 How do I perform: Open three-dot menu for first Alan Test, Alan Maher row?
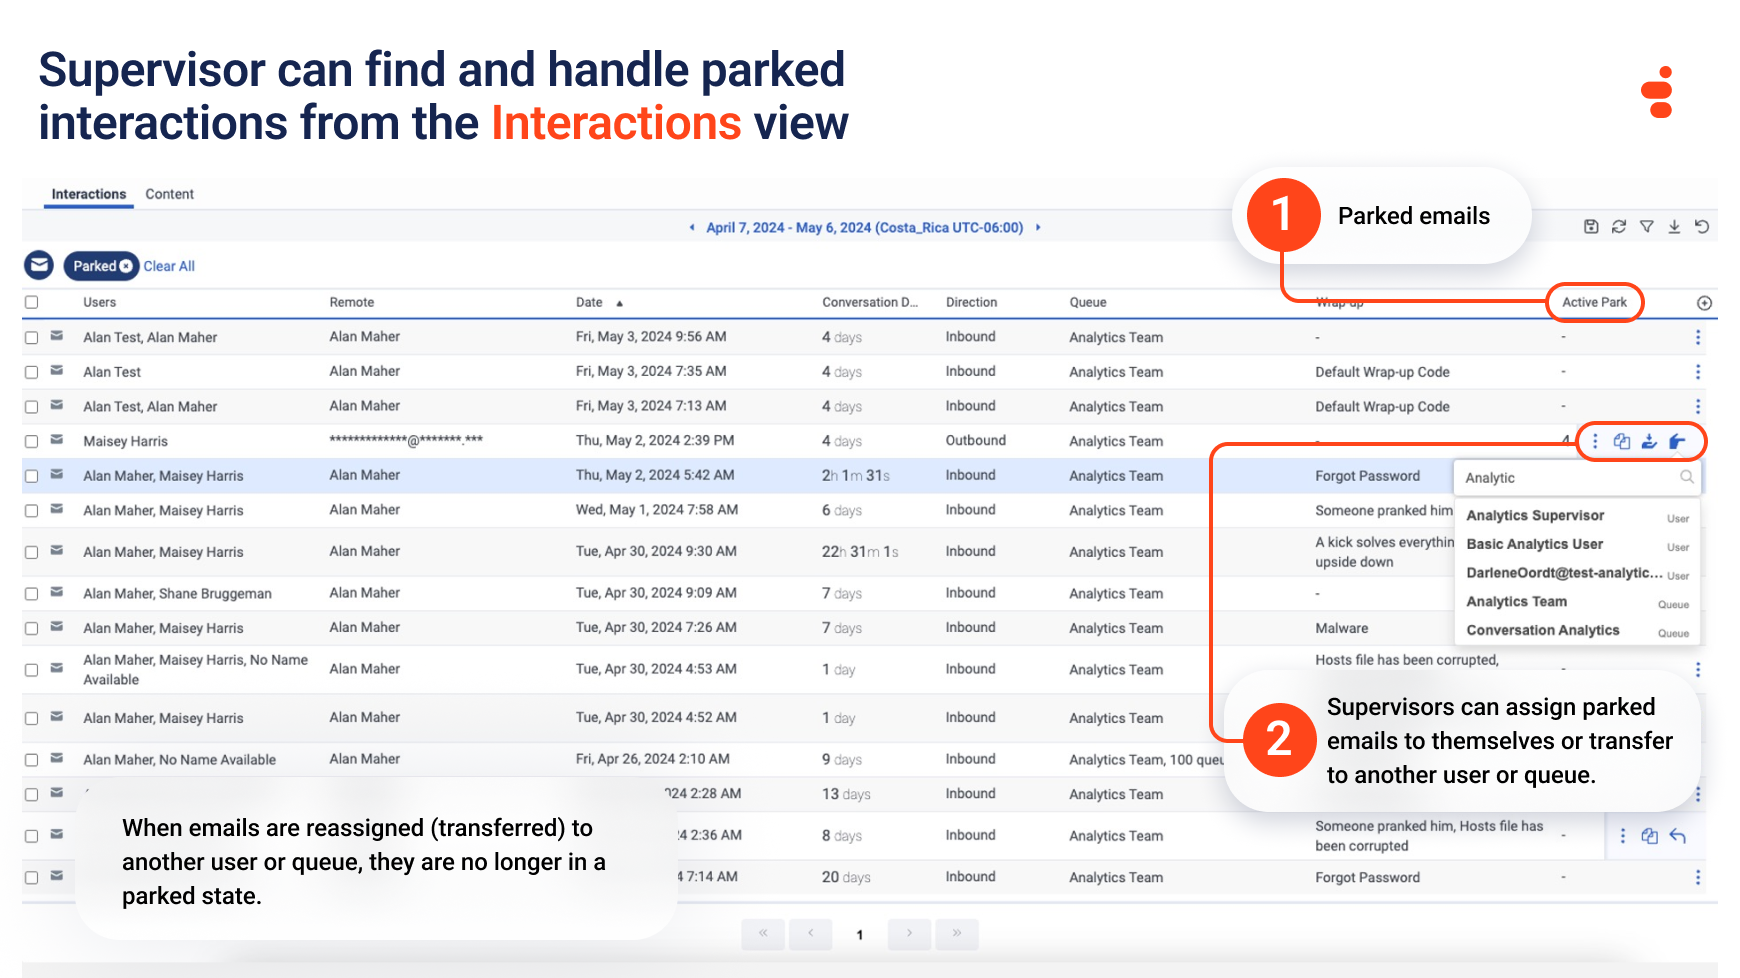click(x=1697, y=338)
